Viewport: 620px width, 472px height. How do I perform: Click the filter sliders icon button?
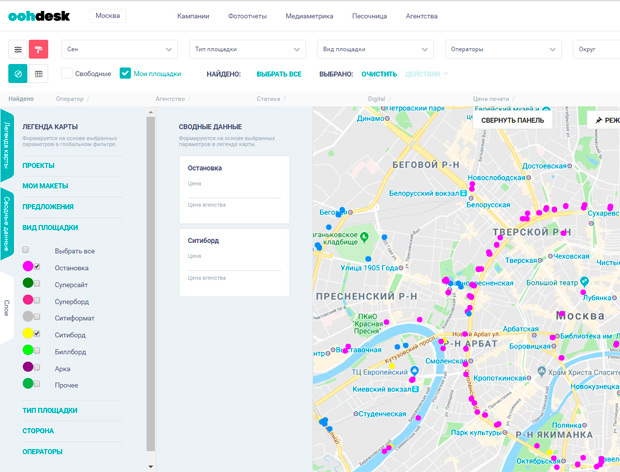pos(18,49)
